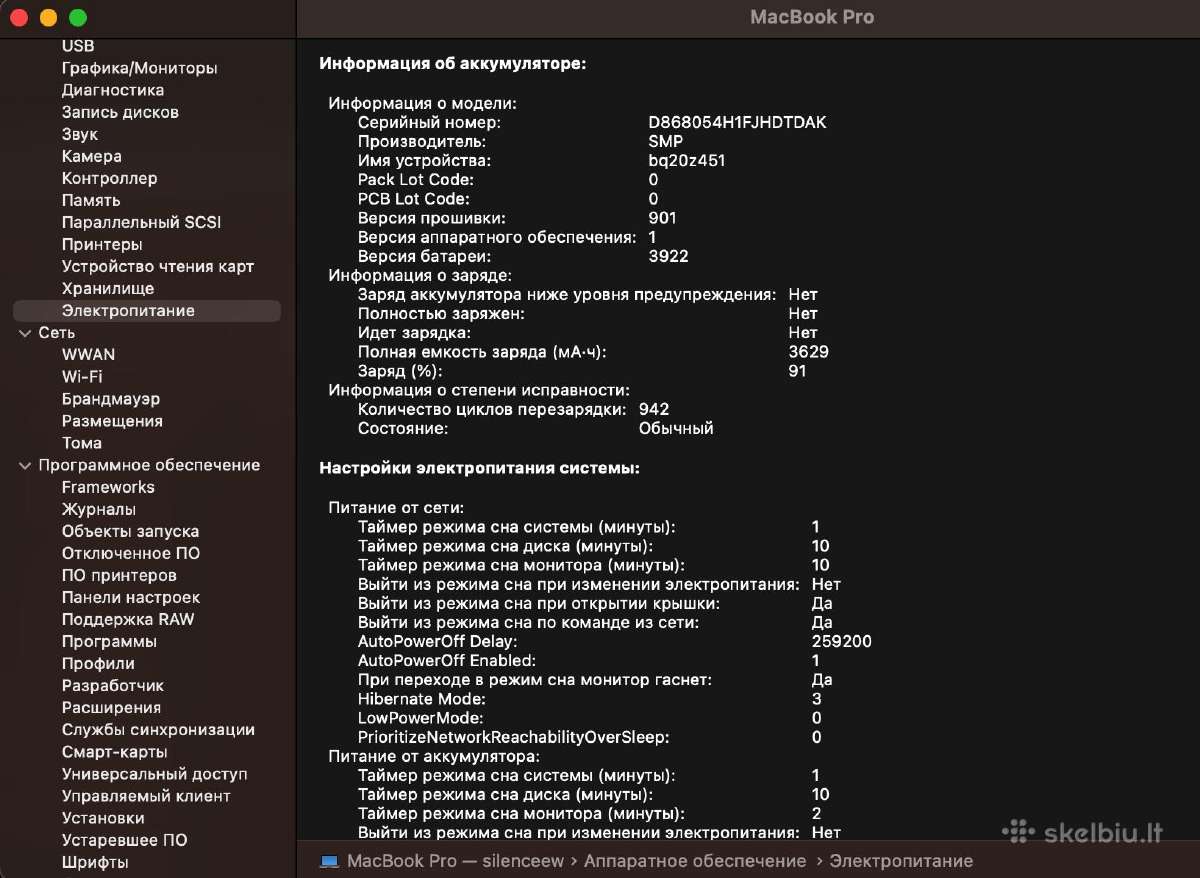Click heading Информация об аккумуляторе
Image resolution: width=1200 pixels, height=878 pixels.
click(x=452, y=63)
